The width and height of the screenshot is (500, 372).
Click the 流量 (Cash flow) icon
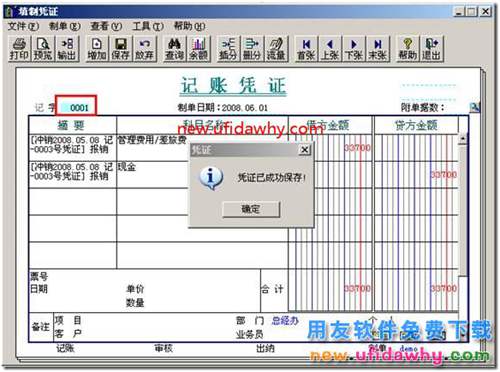276,49
